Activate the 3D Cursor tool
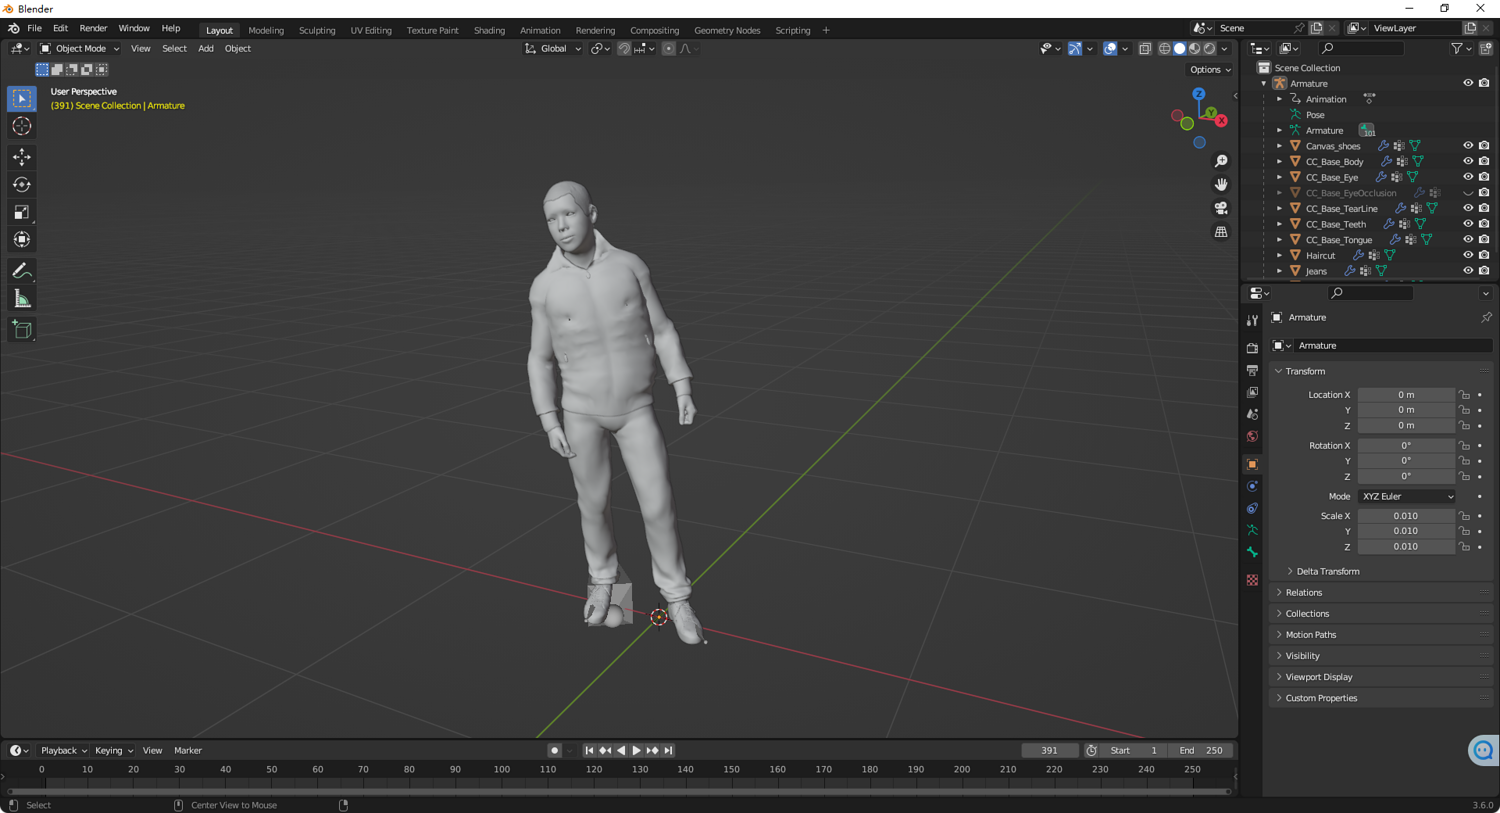This screenshot has width=1500, height=813. pyautogui.click(x=22, y=126)
